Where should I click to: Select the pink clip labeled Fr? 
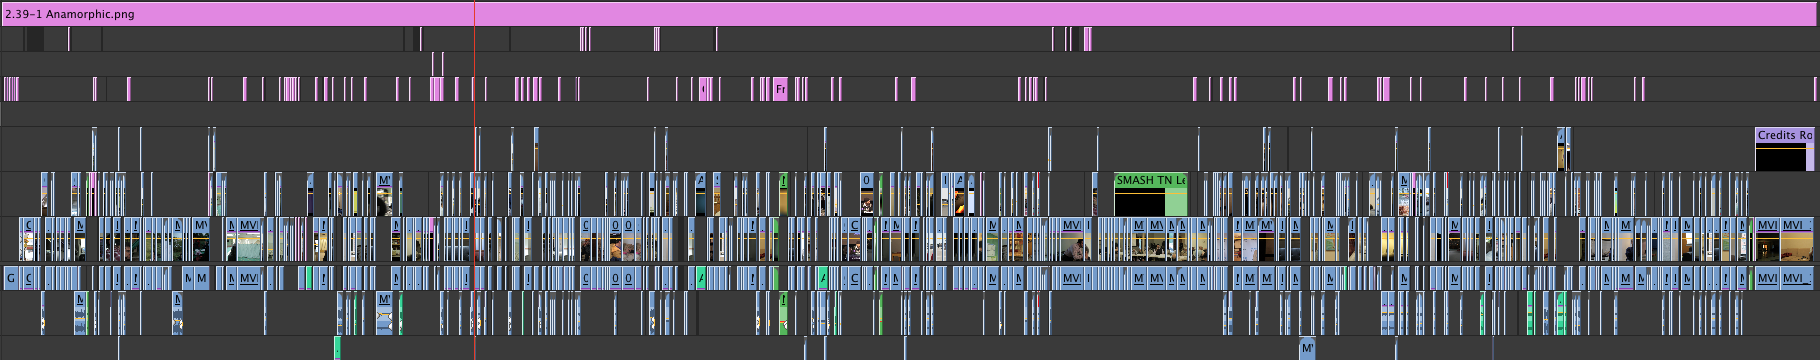780,89
